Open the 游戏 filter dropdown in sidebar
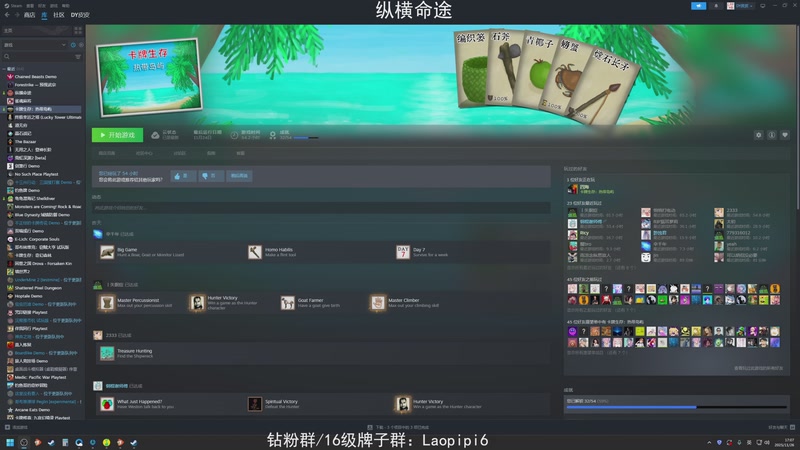 coord(35,45)
